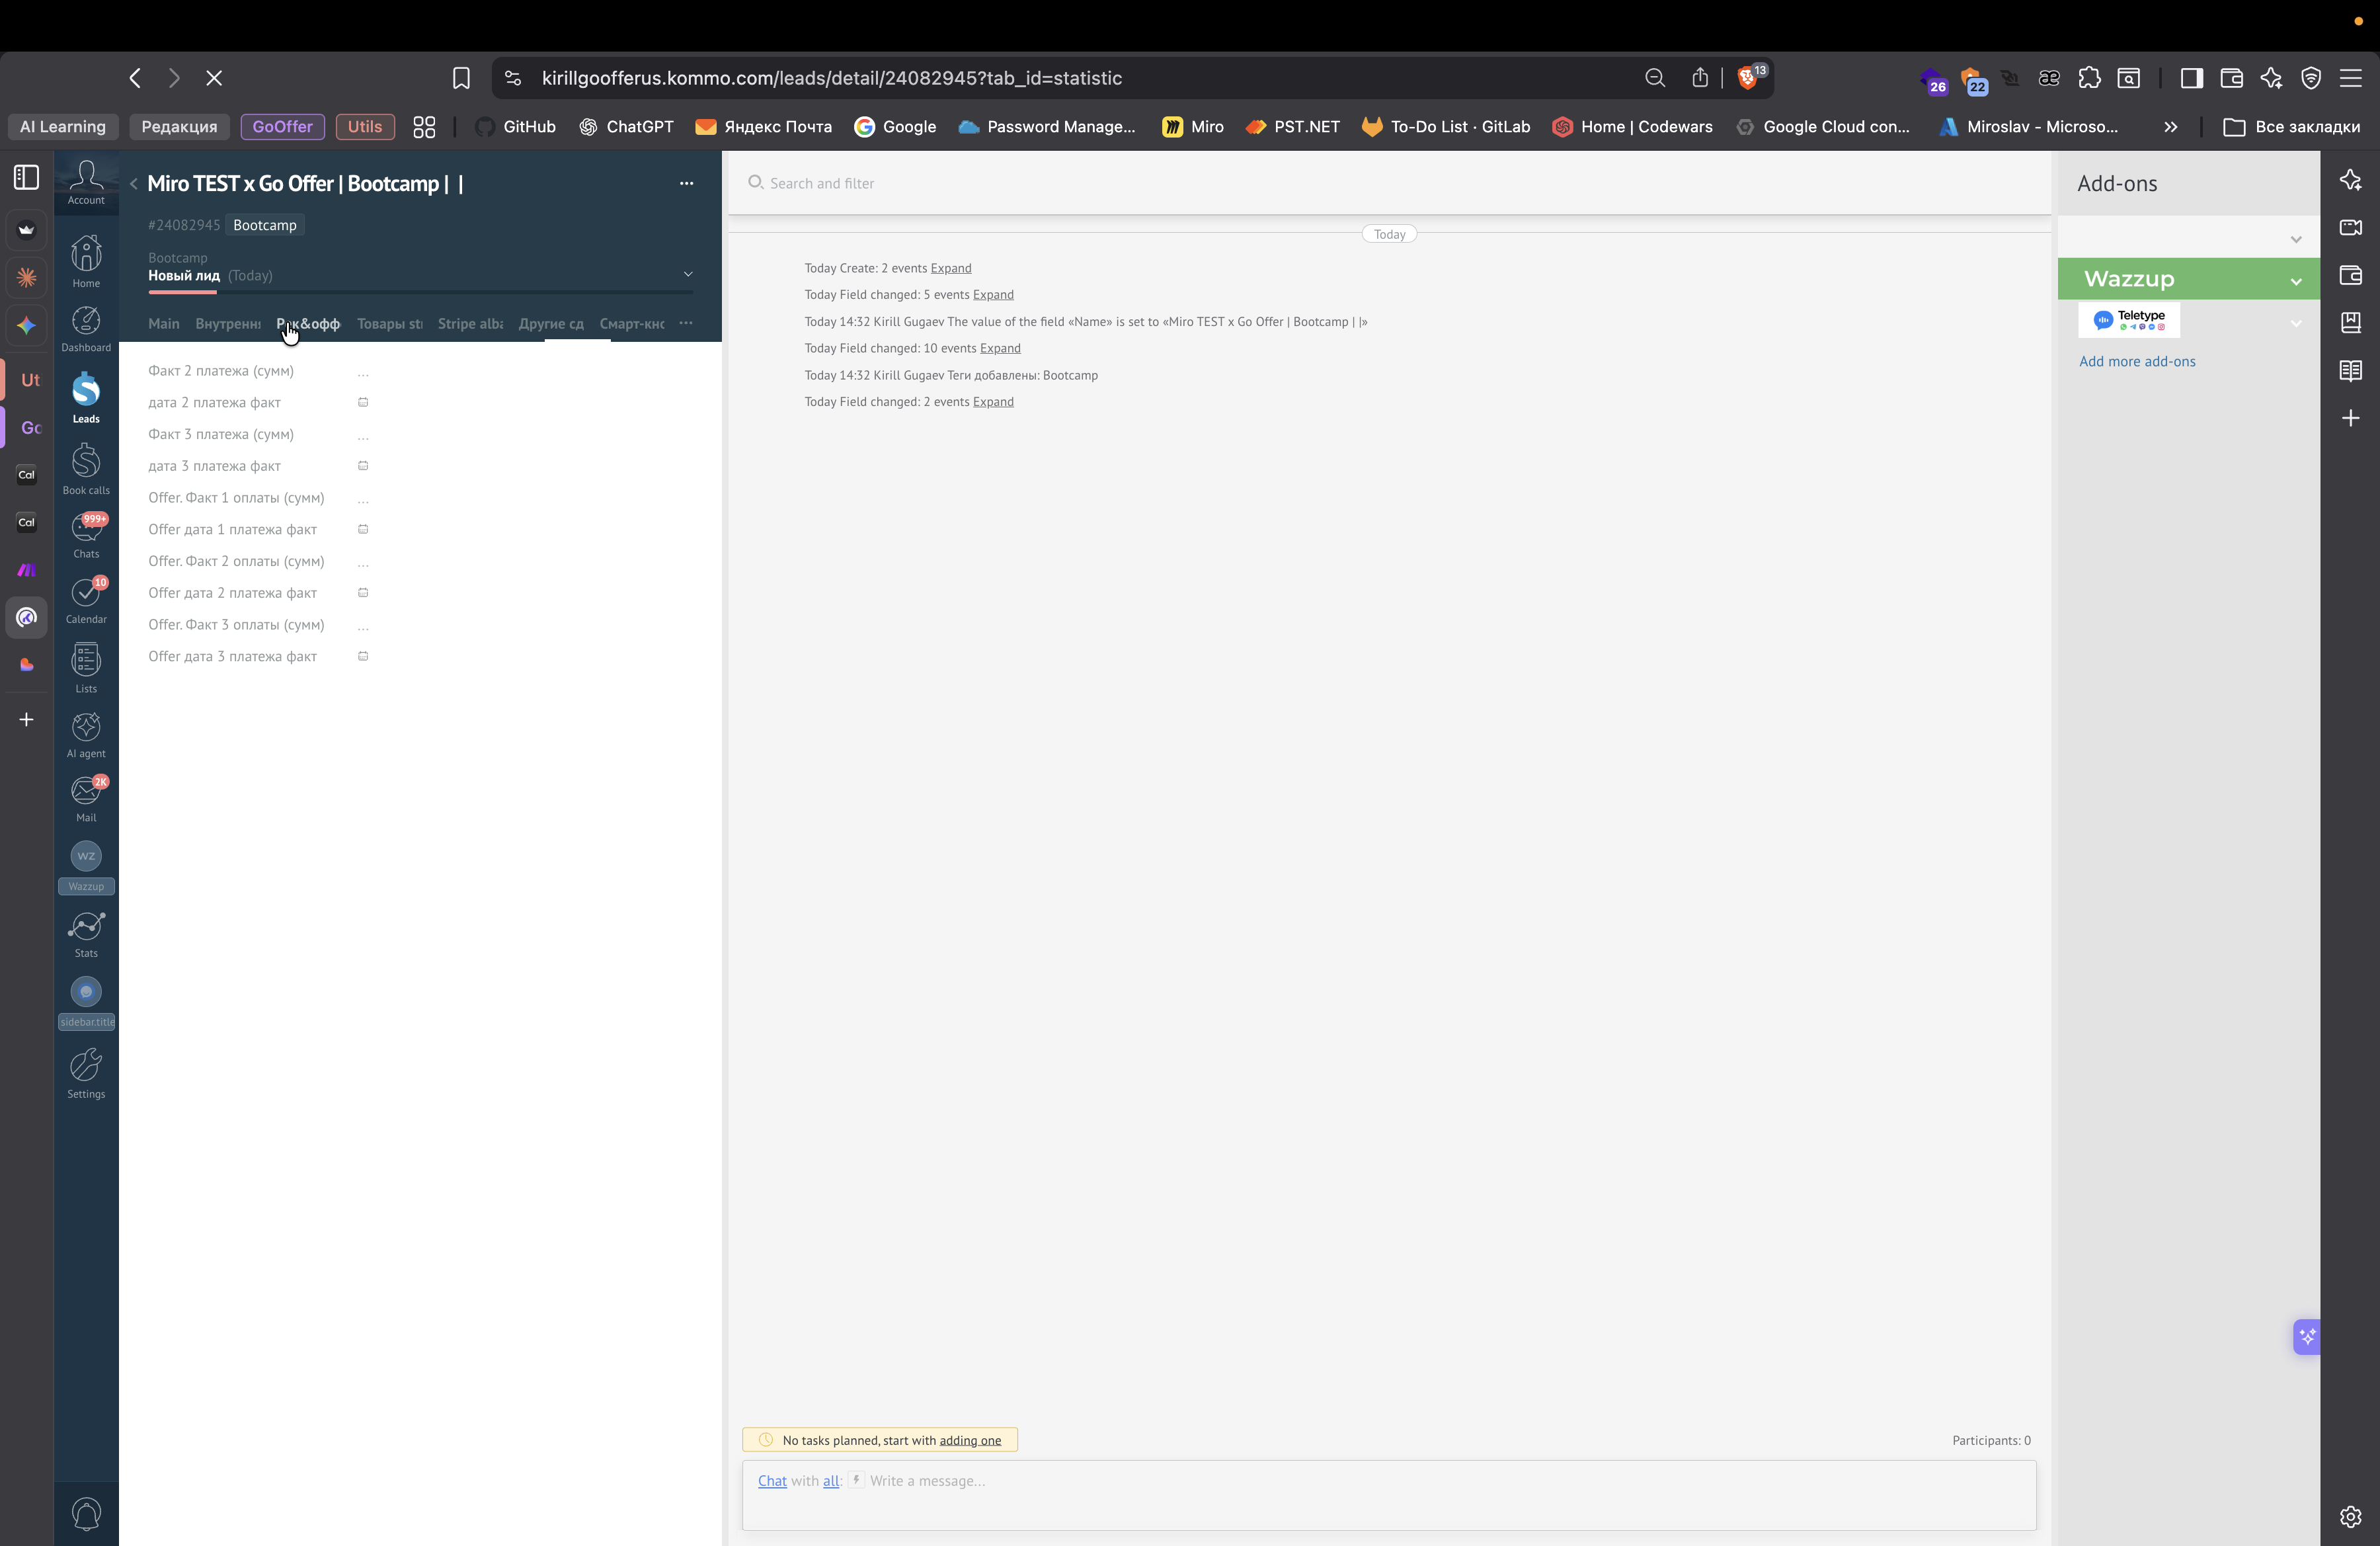Expand the pipeline stage selector near Новый лид
2380x1546 pixels.
click(x=688, y=274)
